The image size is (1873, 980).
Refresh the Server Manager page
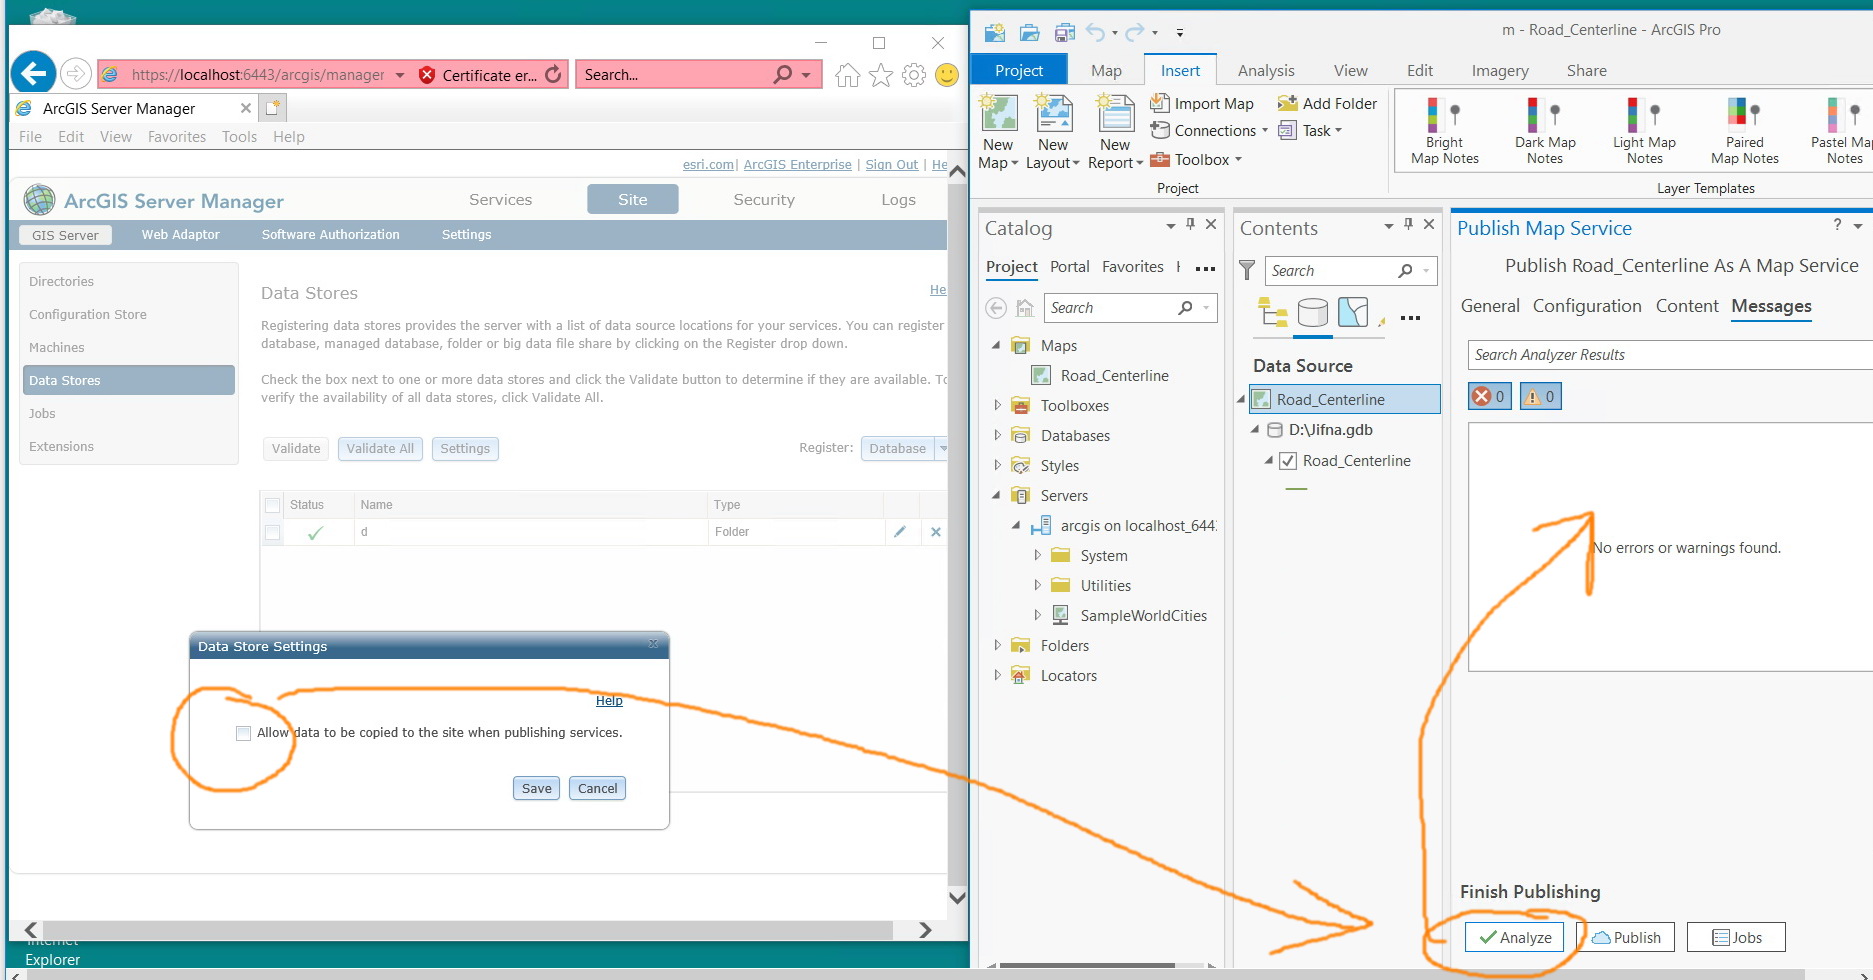[x=553, y=74]
